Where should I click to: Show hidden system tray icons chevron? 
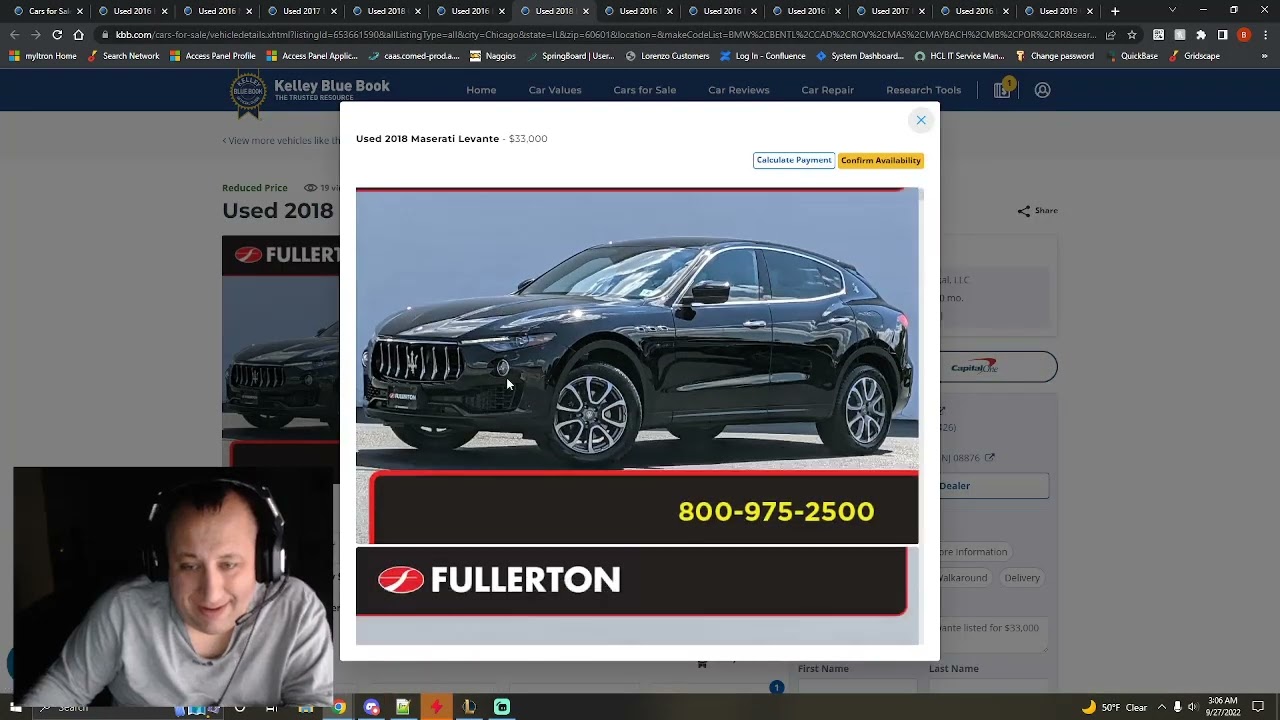(1162, 708)
